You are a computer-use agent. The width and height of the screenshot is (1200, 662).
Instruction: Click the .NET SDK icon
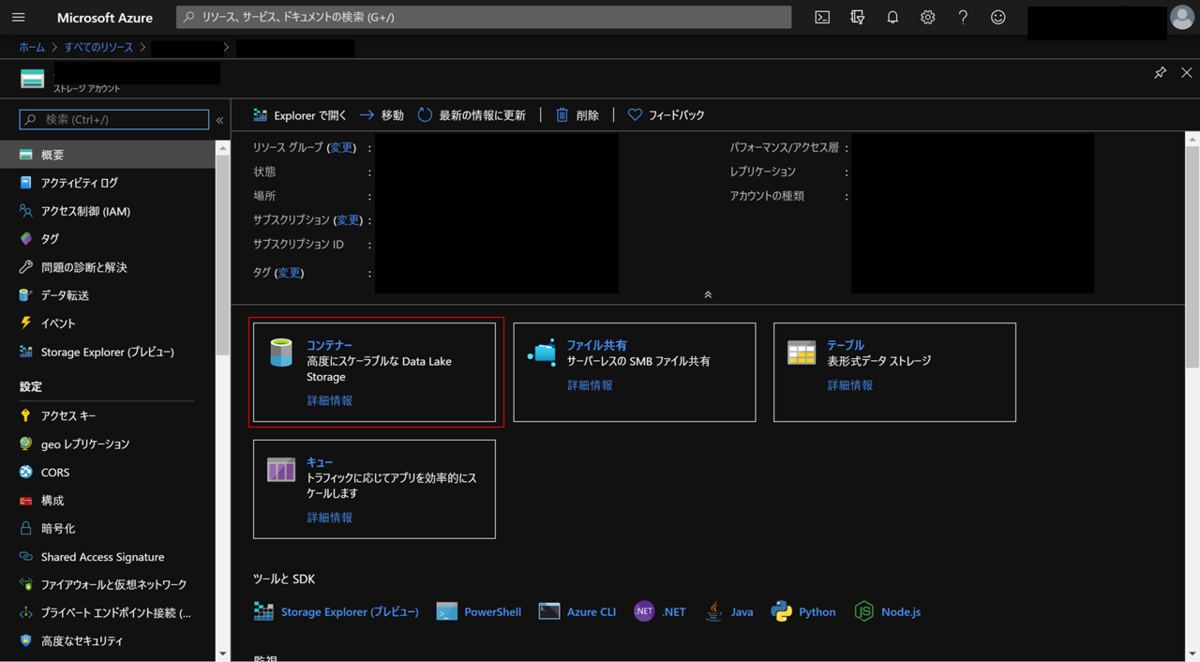coord(644,611)
